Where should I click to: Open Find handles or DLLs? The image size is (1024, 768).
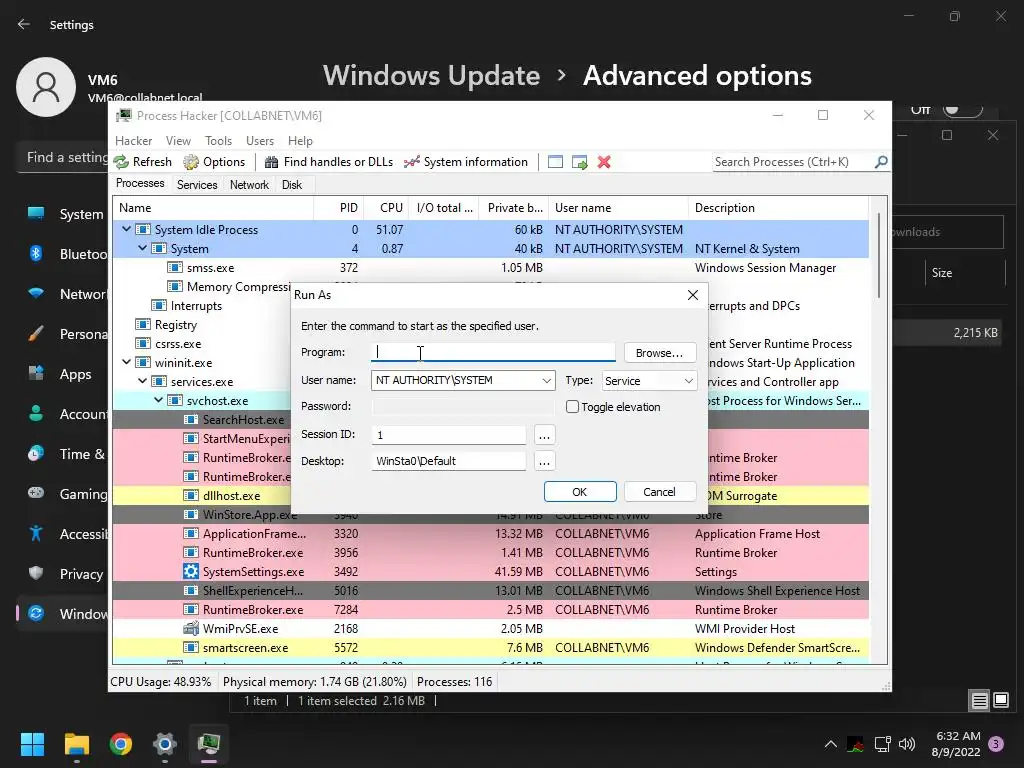tap(329, 162)
